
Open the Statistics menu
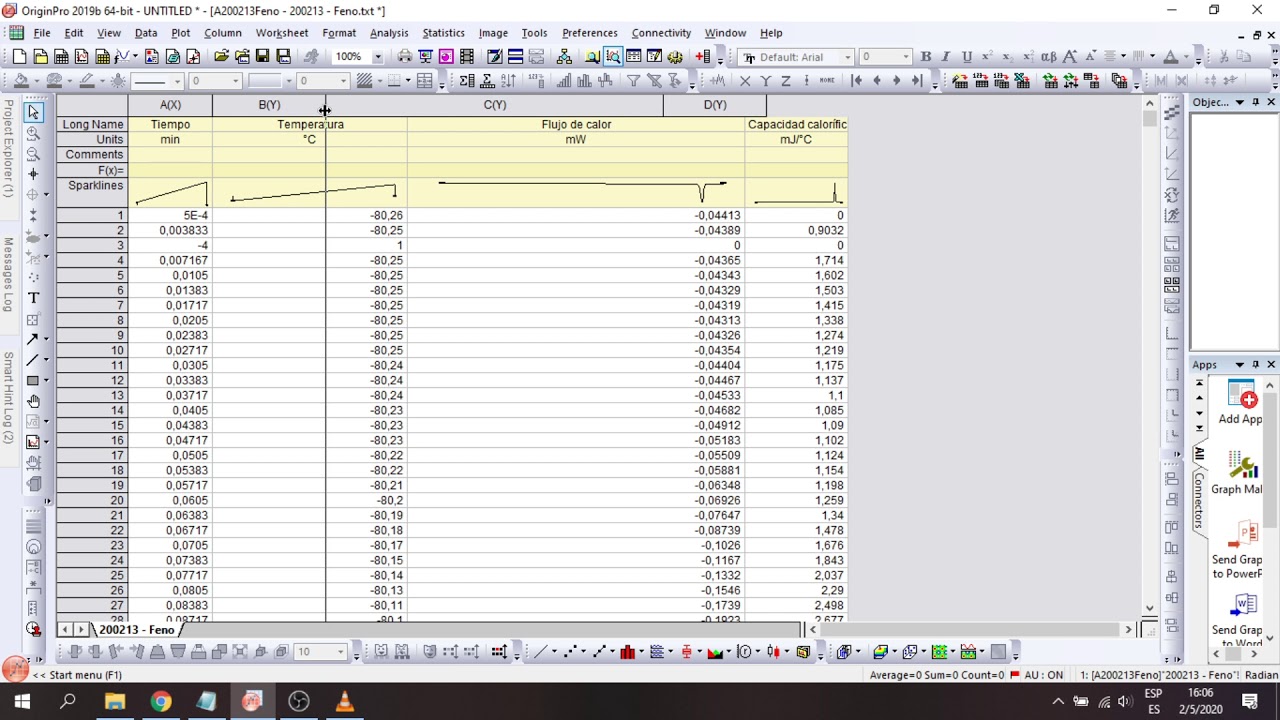(x=443, y=33)
